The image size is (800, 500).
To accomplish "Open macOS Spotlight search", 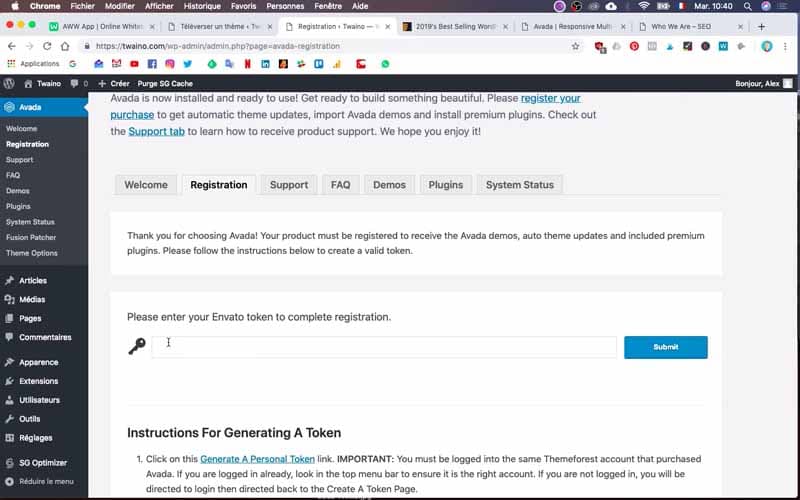I will click(x=747, y=6).
